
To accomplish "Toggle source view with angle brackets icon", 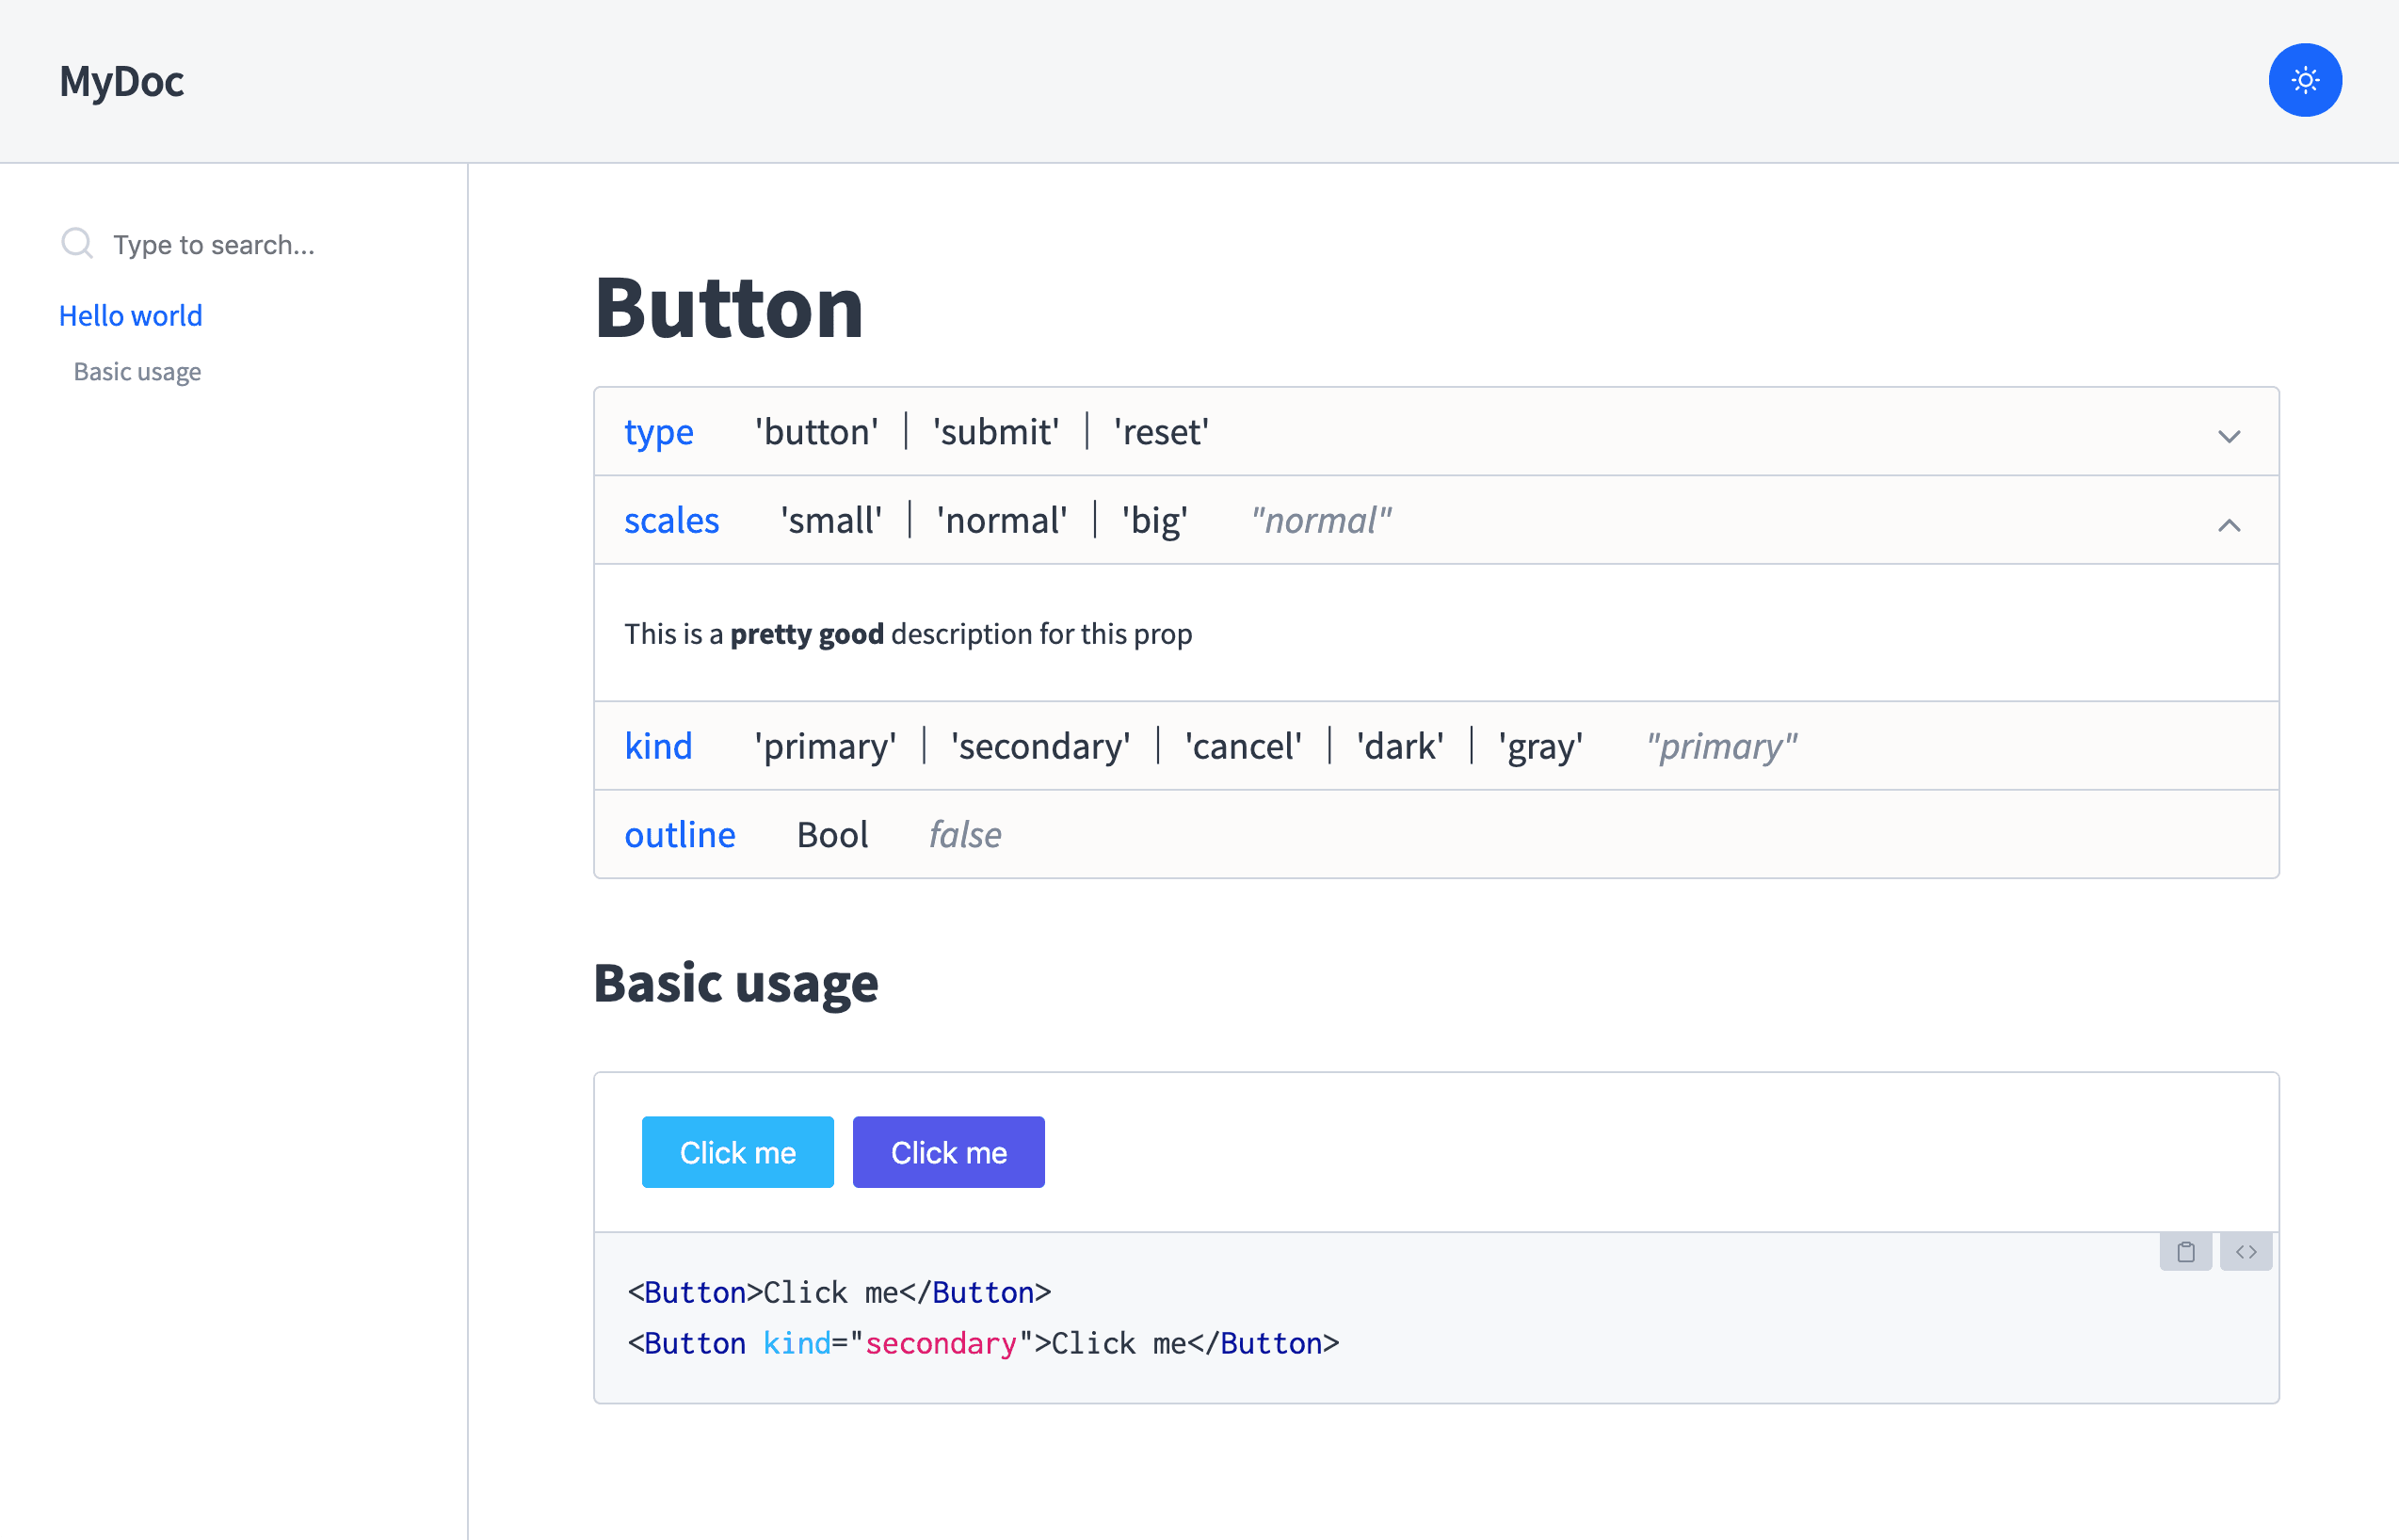I will click(x=2246, y=1252).
